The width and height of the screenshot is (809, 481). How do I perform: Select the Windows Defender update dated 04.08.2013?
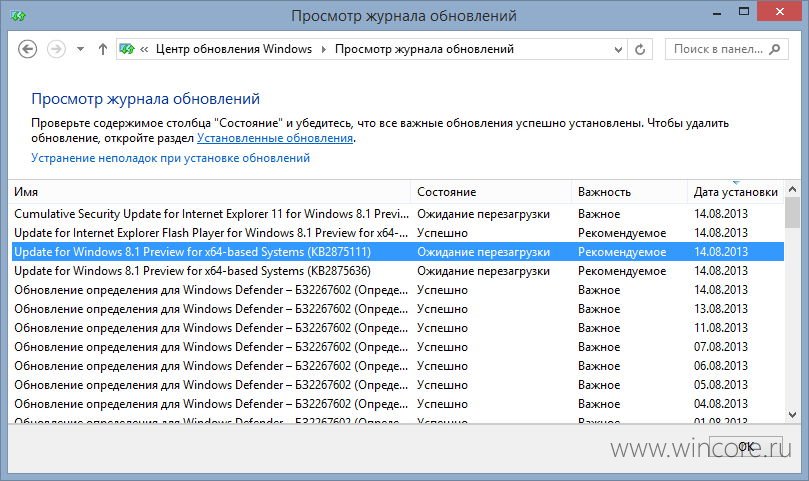pos(397,404)
